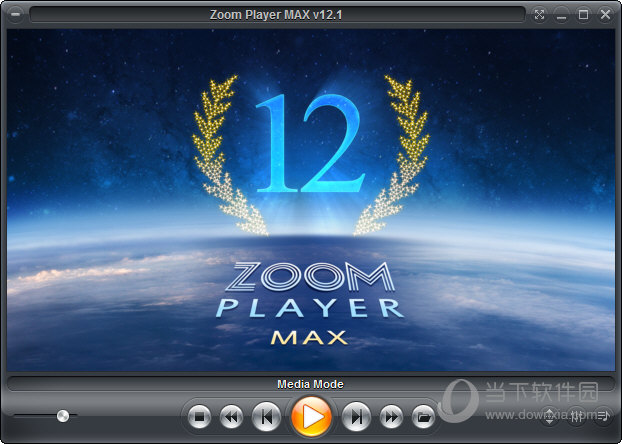This screenshot has width=622, height=444.
Task: Open the playlist editor note icon
Action: 603,416
